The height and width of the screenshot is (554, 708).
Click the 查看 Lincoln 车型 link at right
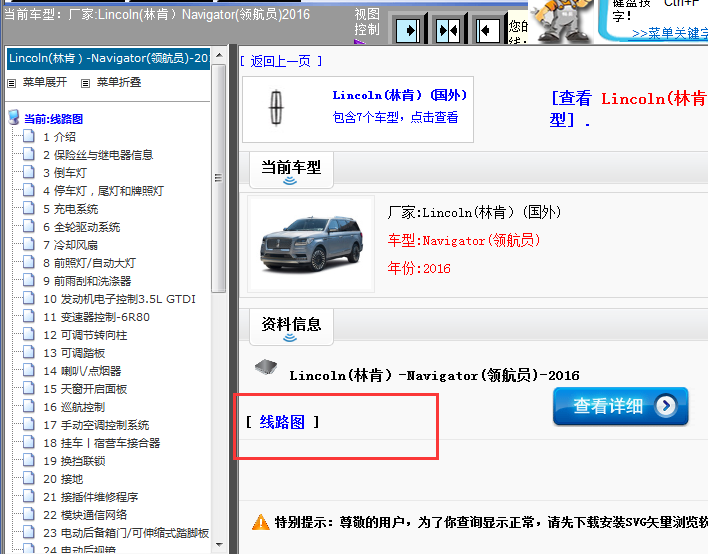pos(629,109)
